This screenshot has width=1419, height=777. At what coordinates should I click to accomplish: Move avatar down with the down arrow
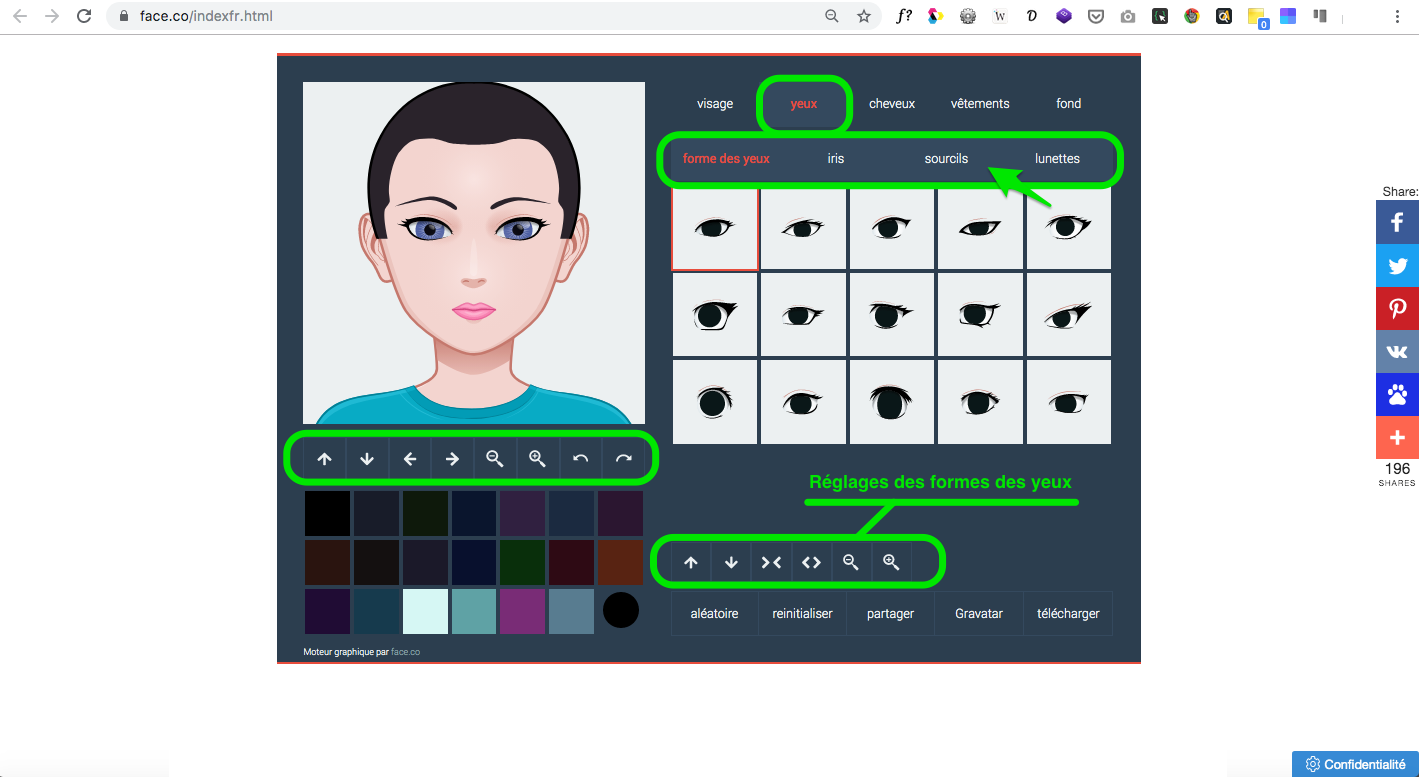[x=367, y=459]
